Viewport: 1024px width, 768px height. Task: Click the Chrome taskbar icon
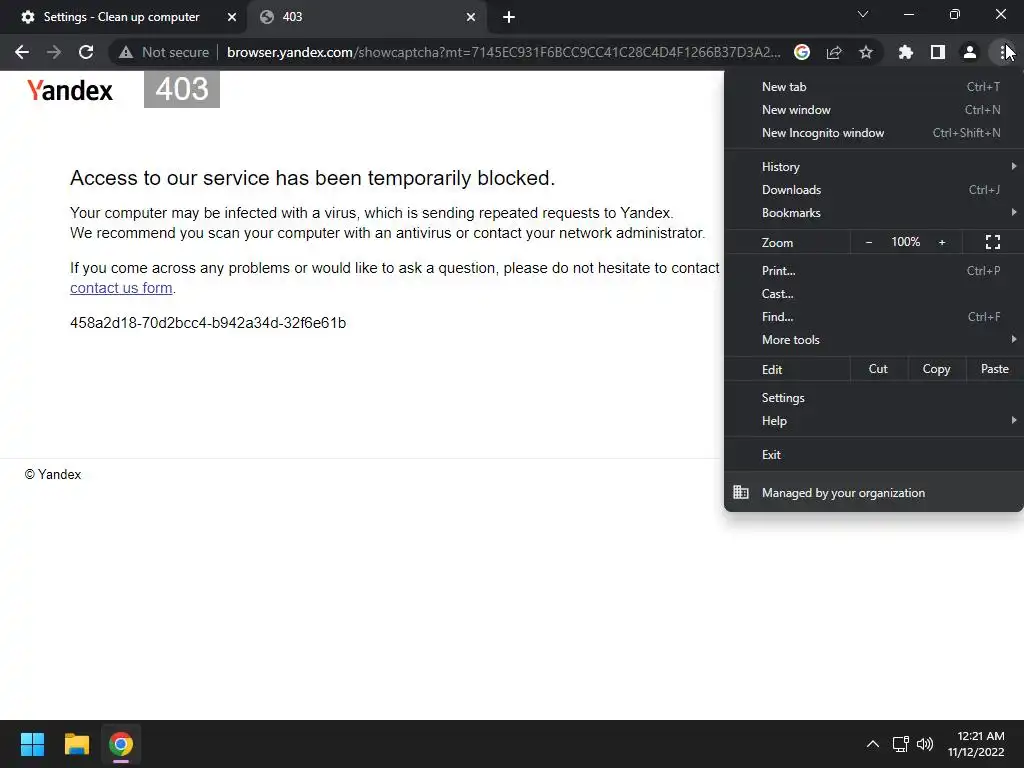(x=121, y=744)
